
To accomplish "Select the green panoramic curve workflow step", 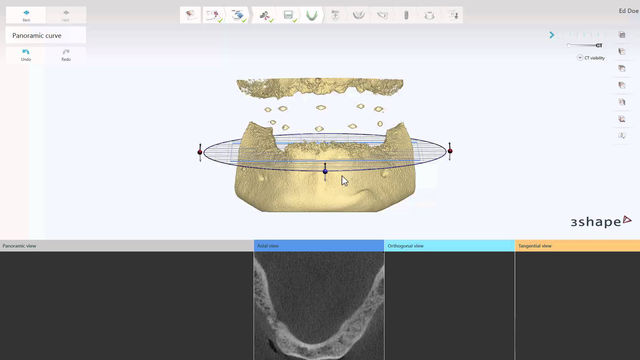I will pyautogui.click(x=311, y=16).
